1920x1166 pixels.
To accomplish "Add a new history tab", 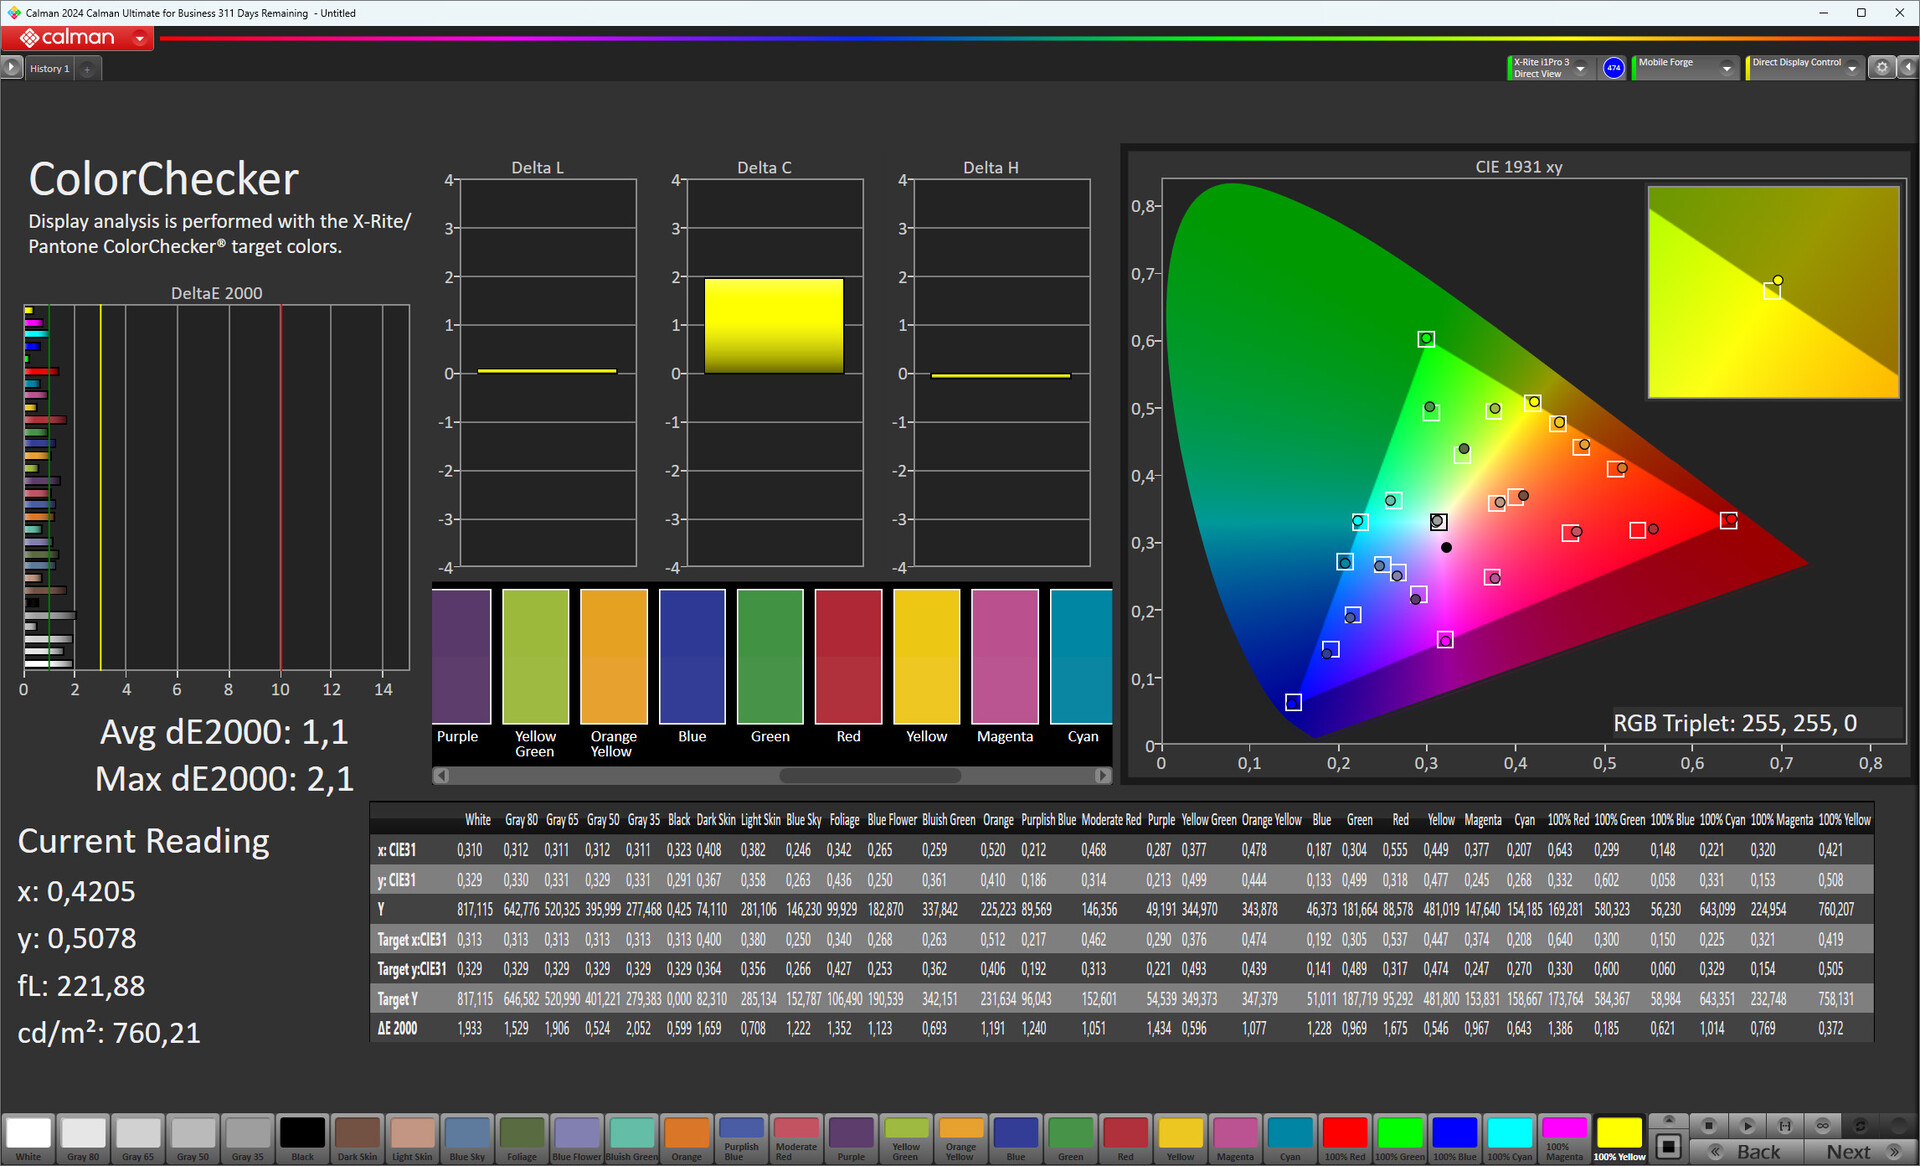I will (87, 69).
